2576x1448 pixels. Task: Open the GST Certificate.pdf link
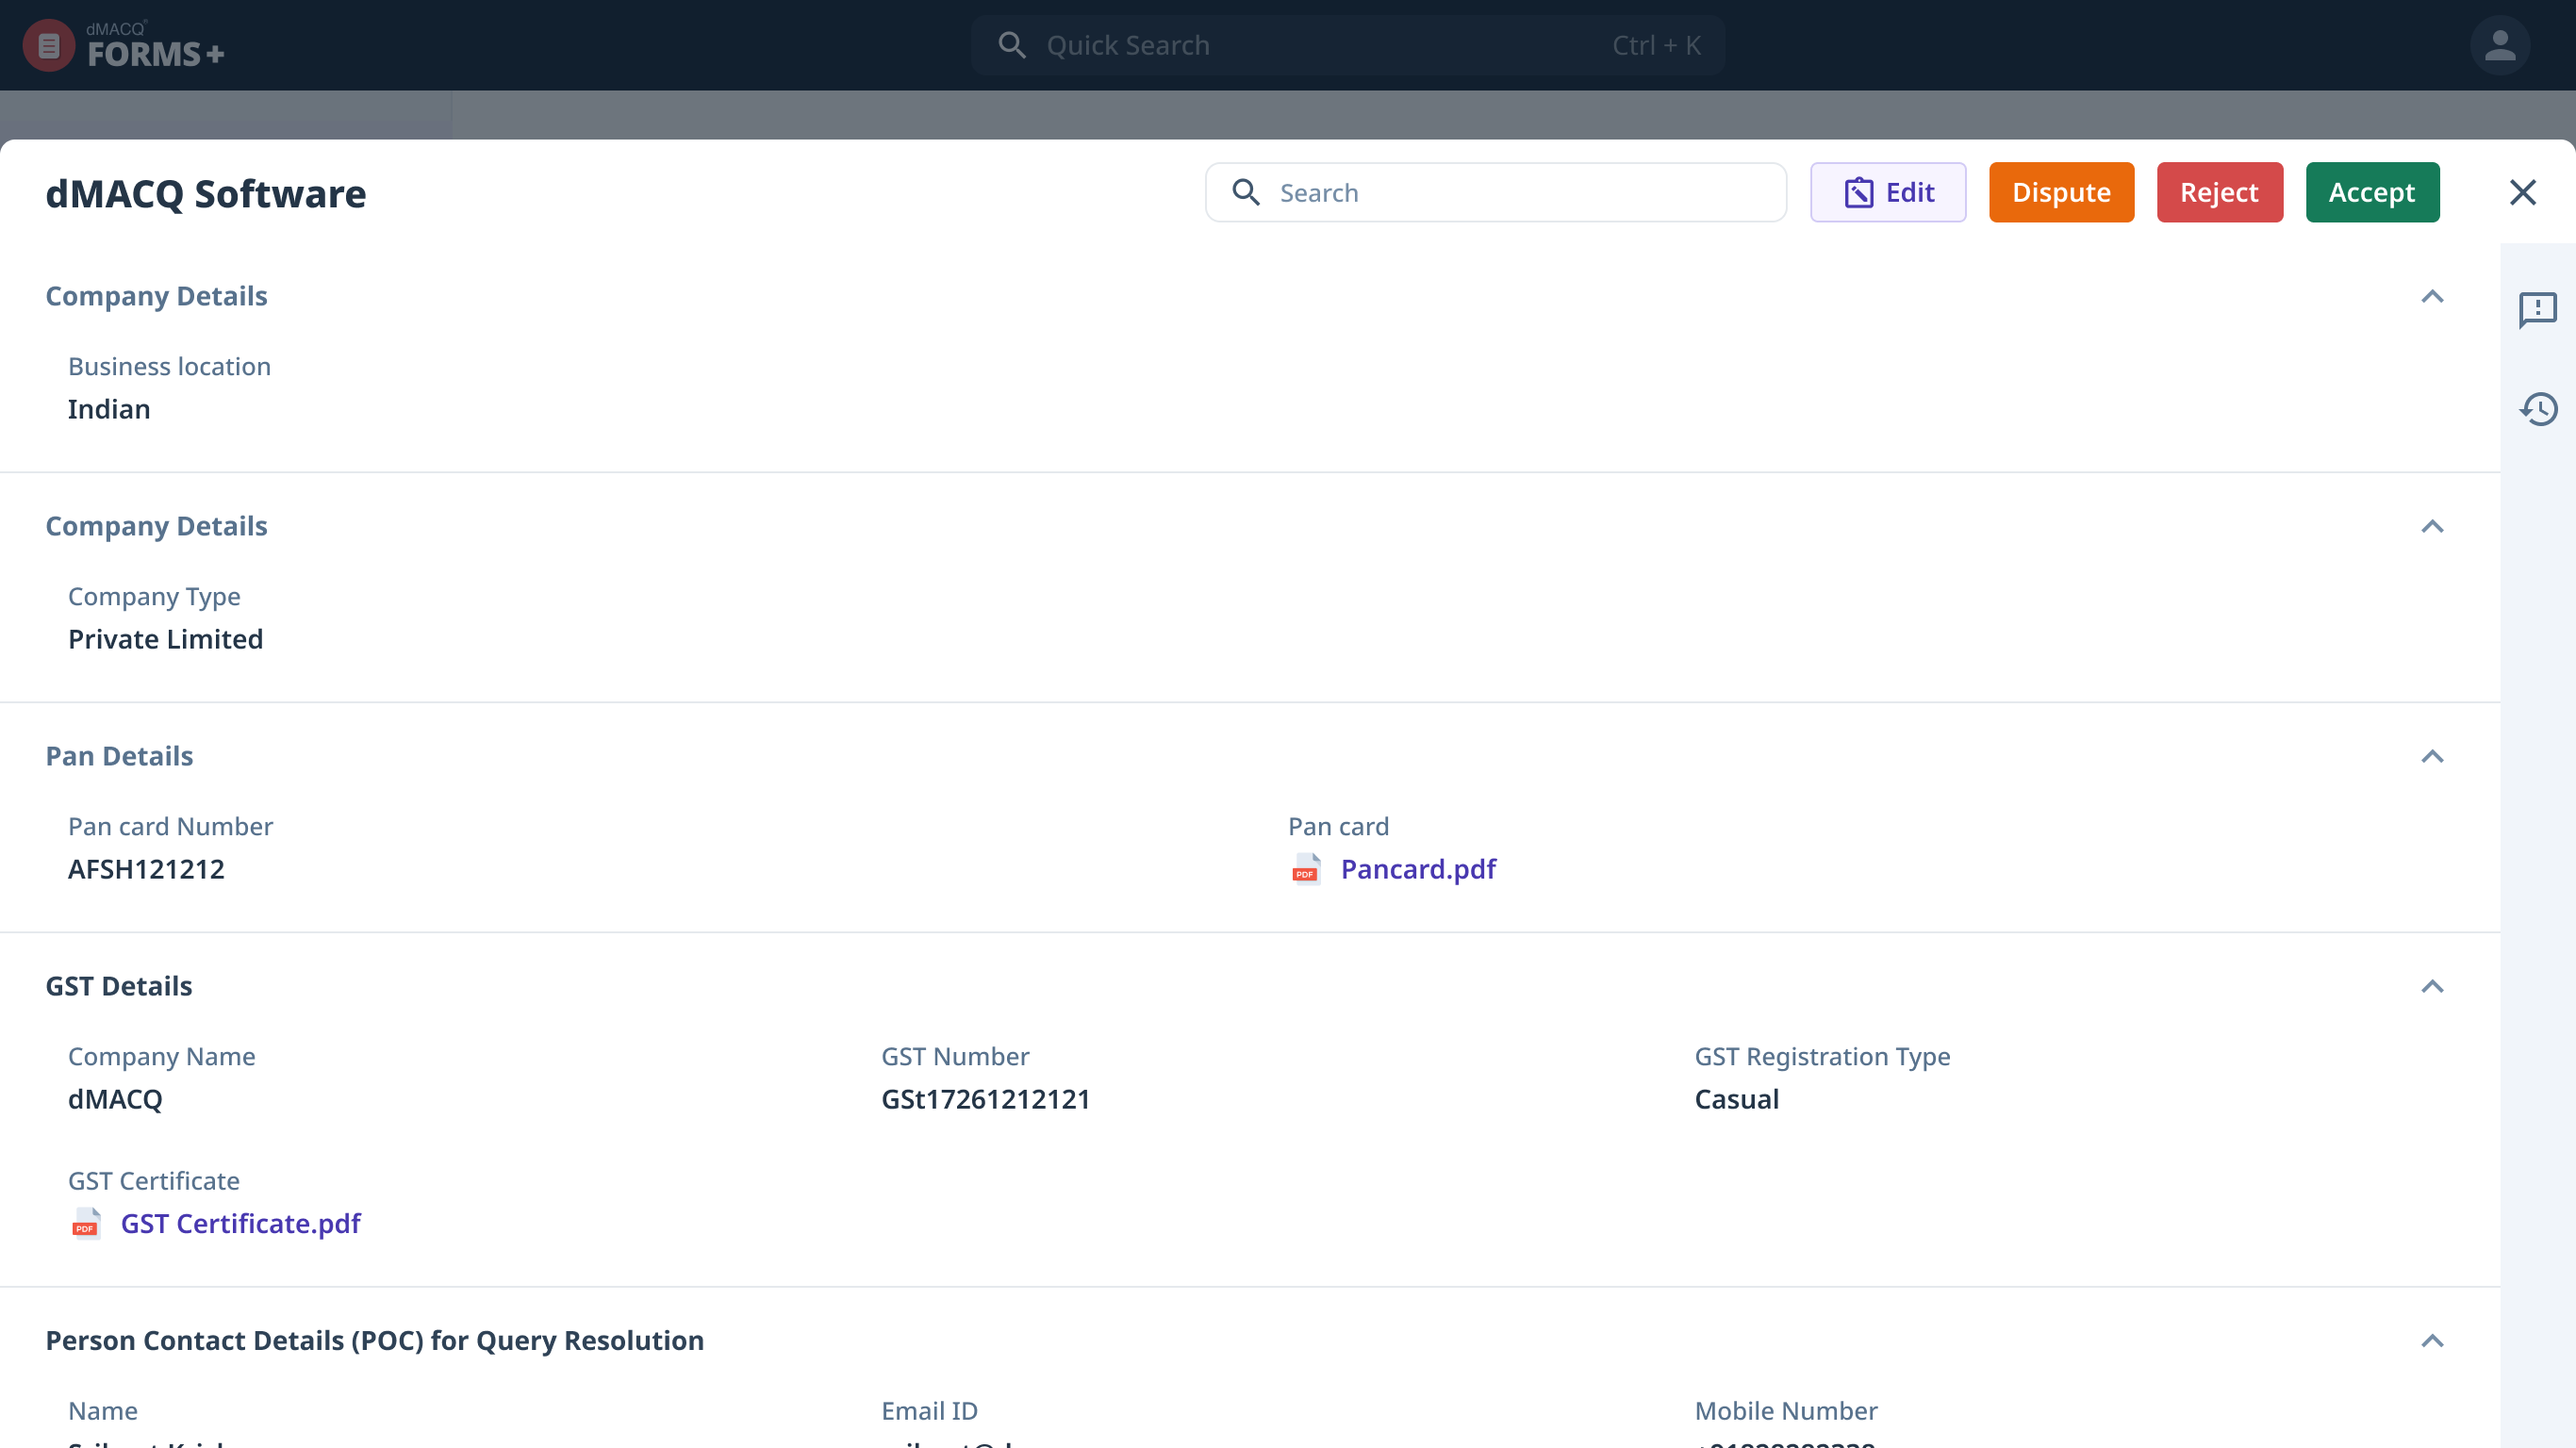click(x=240, y=1223)
